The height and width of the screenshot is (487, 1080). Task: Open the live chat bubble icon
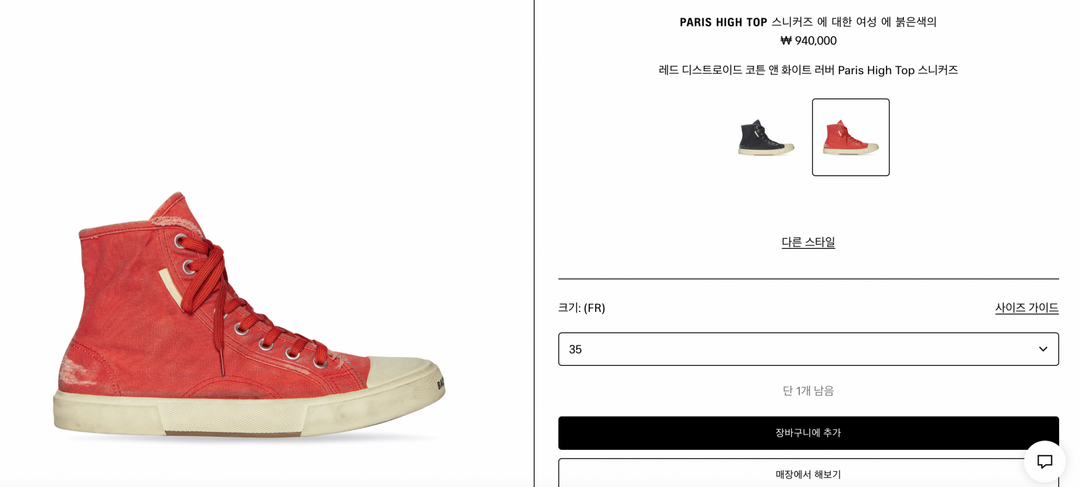click(1044, 461)
